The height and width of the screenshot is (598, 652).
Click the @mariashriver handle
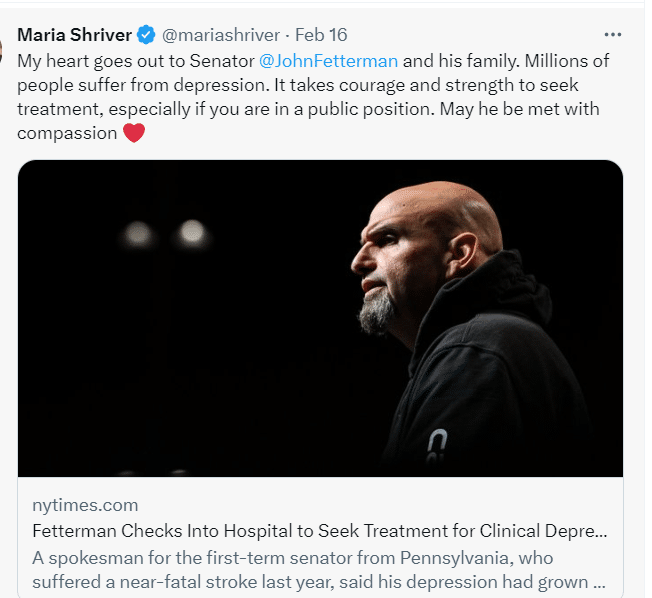point(222,35)
